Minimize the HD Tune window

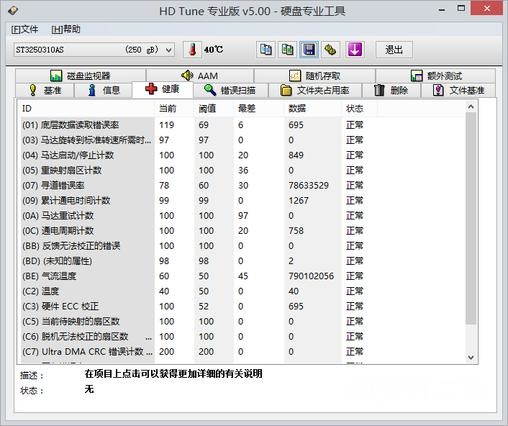pyautogui.click(x=442, y=10)
